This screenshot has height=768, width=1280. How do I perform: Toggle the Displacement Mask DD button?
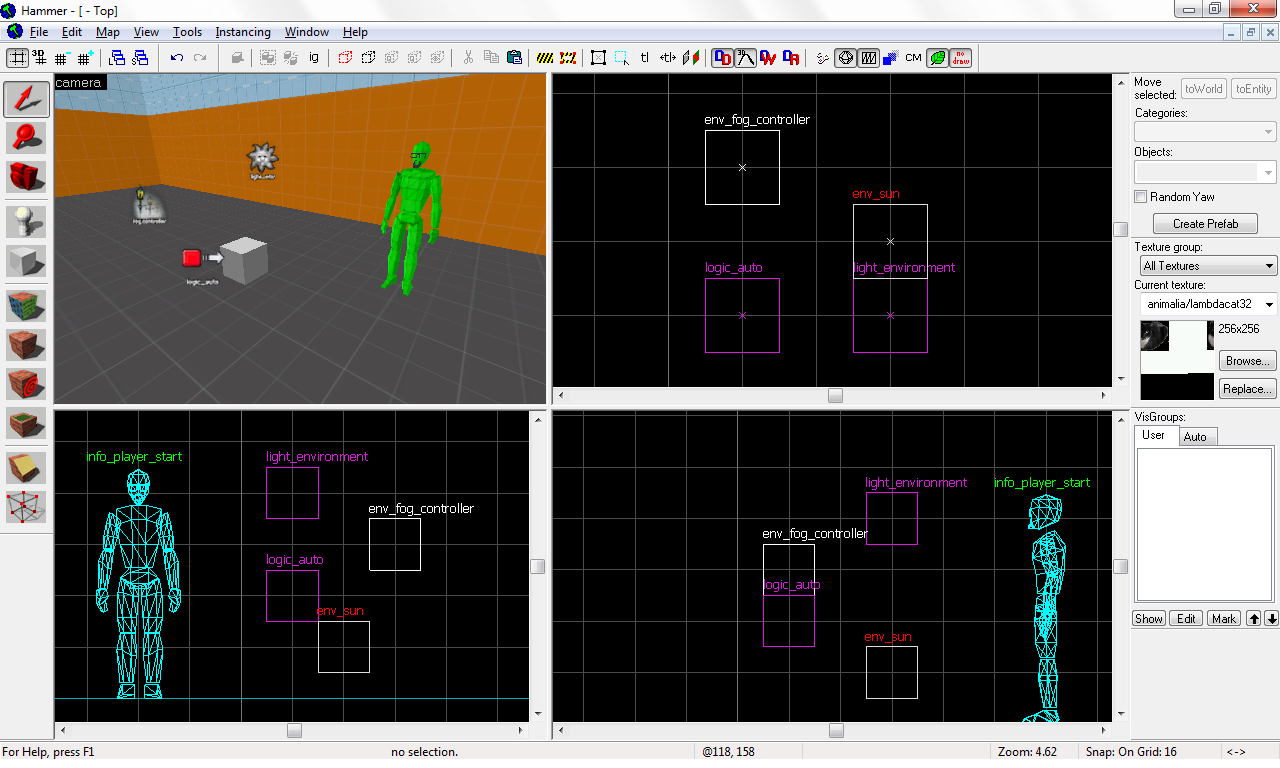[x=722, y=58]
